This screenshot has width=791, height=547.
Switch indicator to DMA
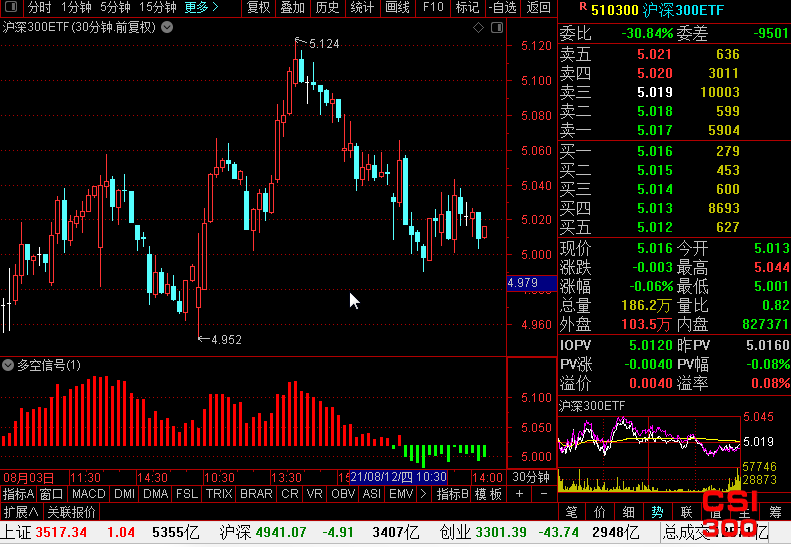[x=155, y=494]
